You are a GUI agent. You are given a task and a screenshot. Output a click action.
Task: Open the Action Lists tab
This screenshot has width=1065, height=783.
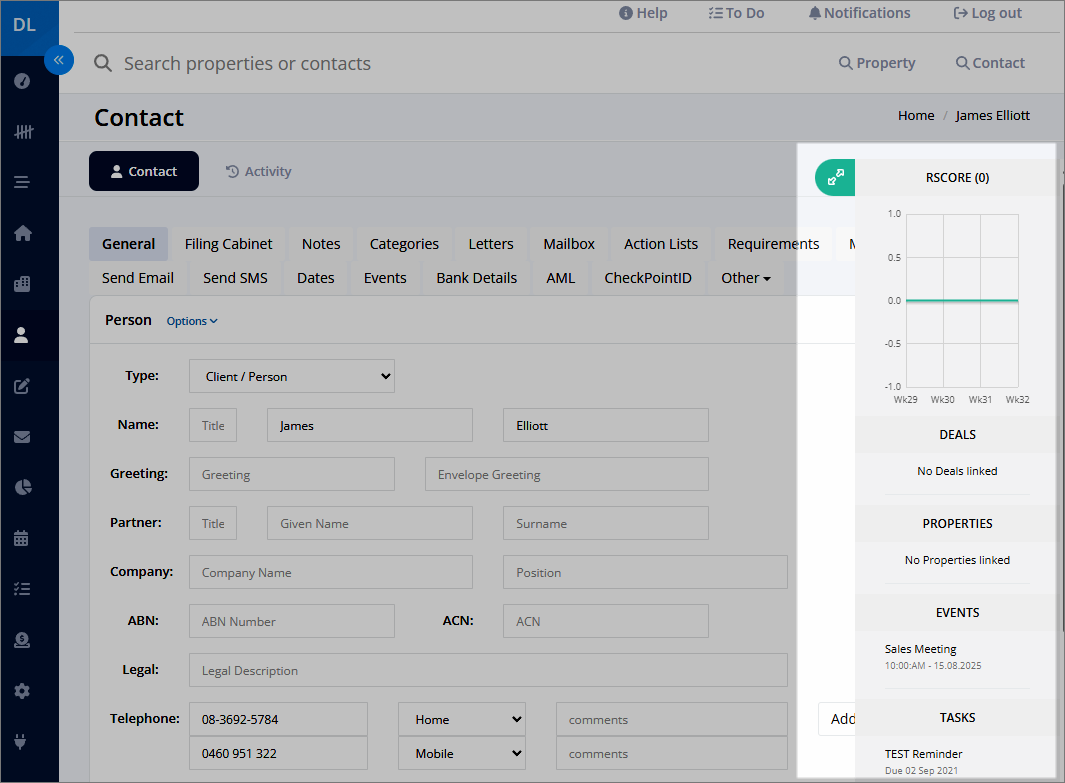click(x=661, y=244)
